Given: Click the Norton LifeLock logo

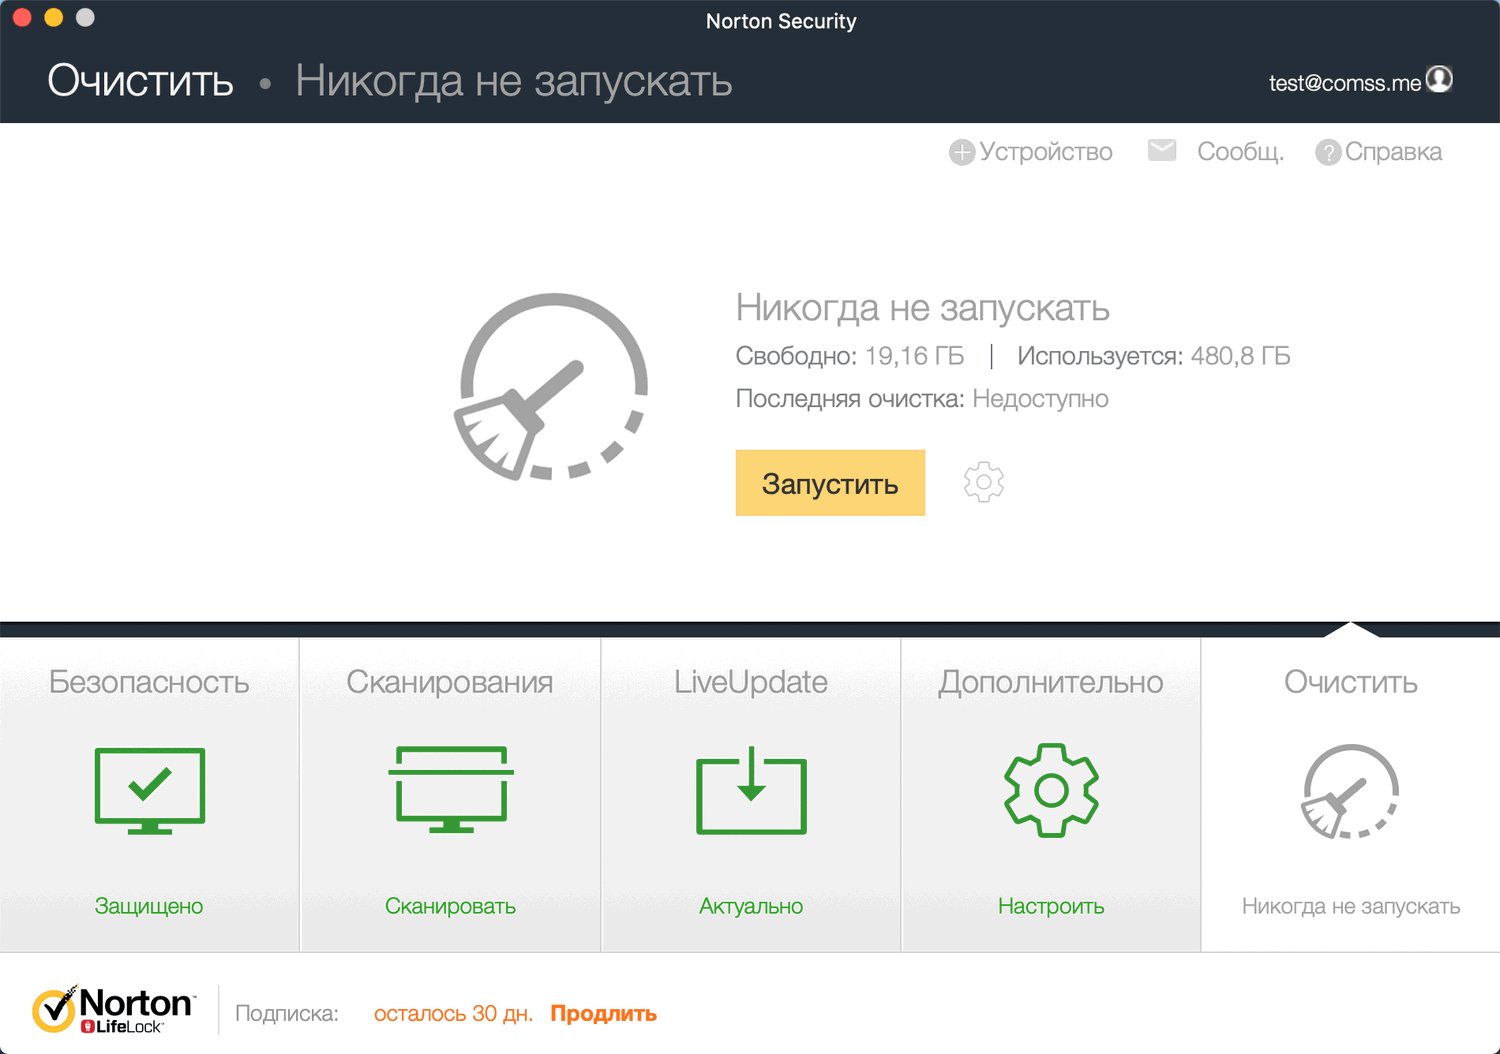Looking at the screenshot, I should [113, 1009].
